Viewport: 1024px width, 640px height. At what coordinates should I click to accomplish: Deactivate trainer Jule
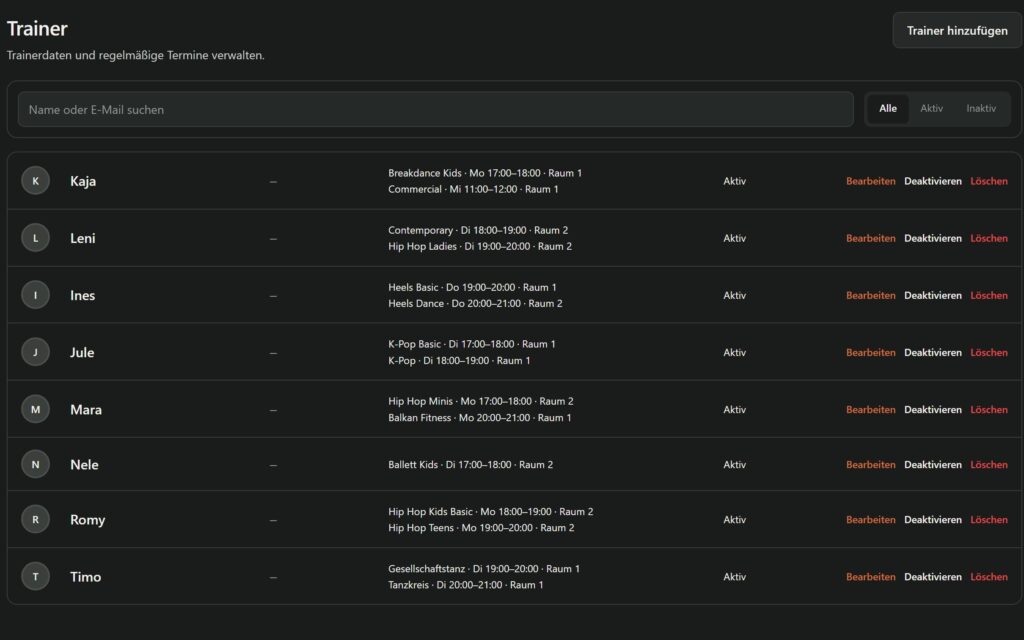point(933,352)
